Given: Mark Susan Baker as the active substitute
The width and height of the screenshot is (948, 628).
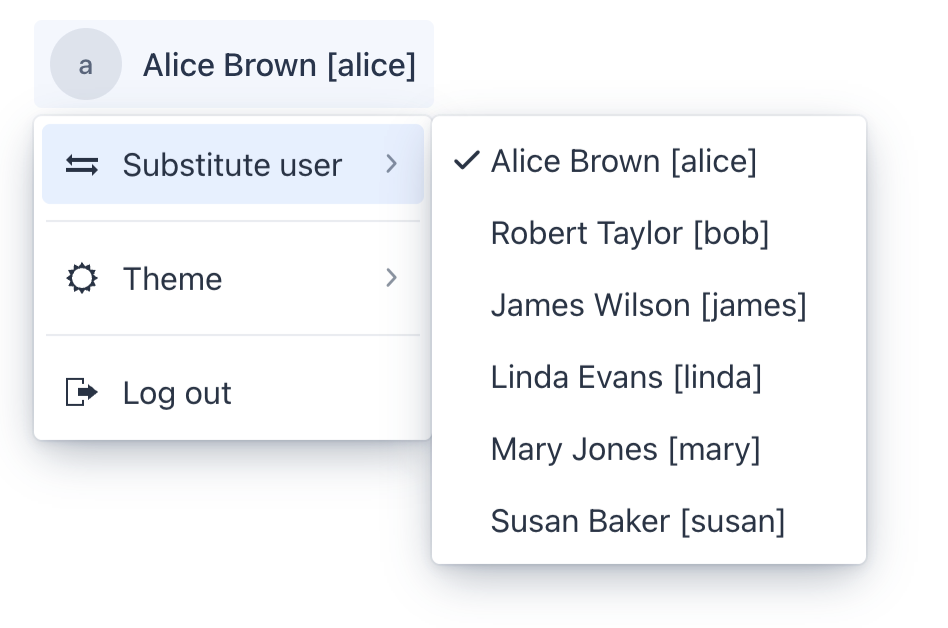Looking at the screenshot, I should pos(638,521).
